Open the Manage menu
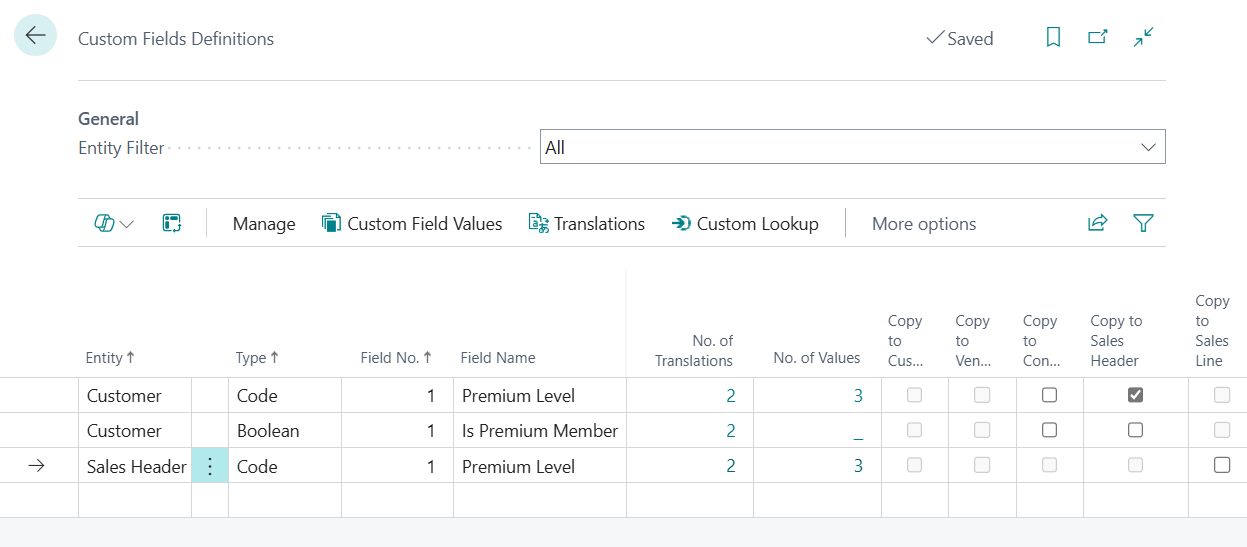 pos(264,224)
